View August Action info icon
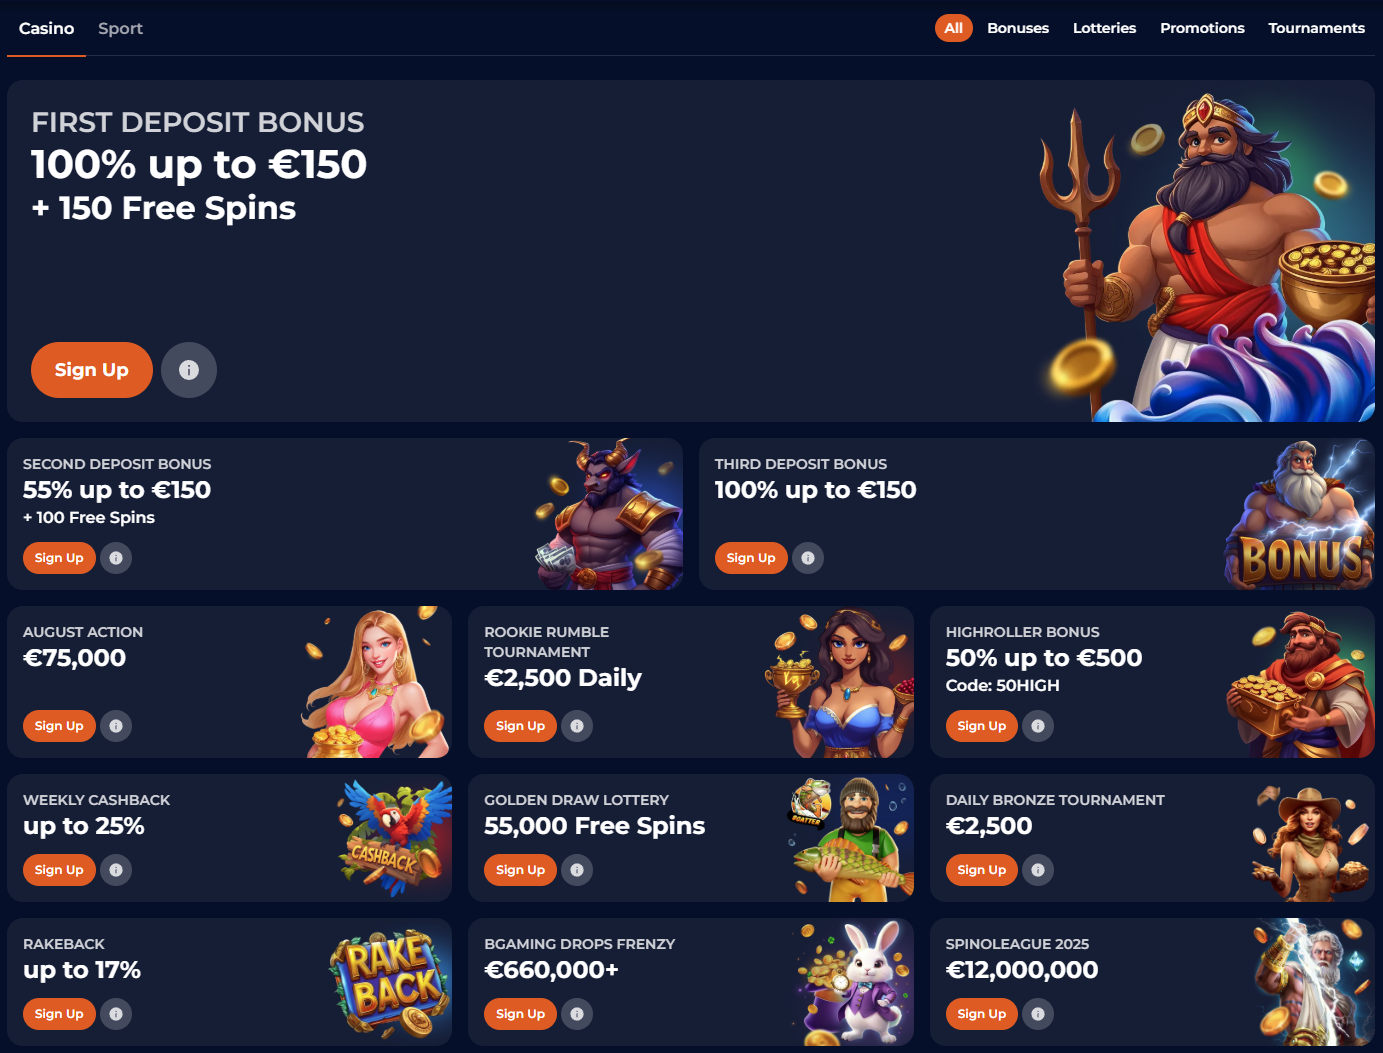Image resolution: width=1383 pixels, height=1053 pixels. (x=116, y=726)
